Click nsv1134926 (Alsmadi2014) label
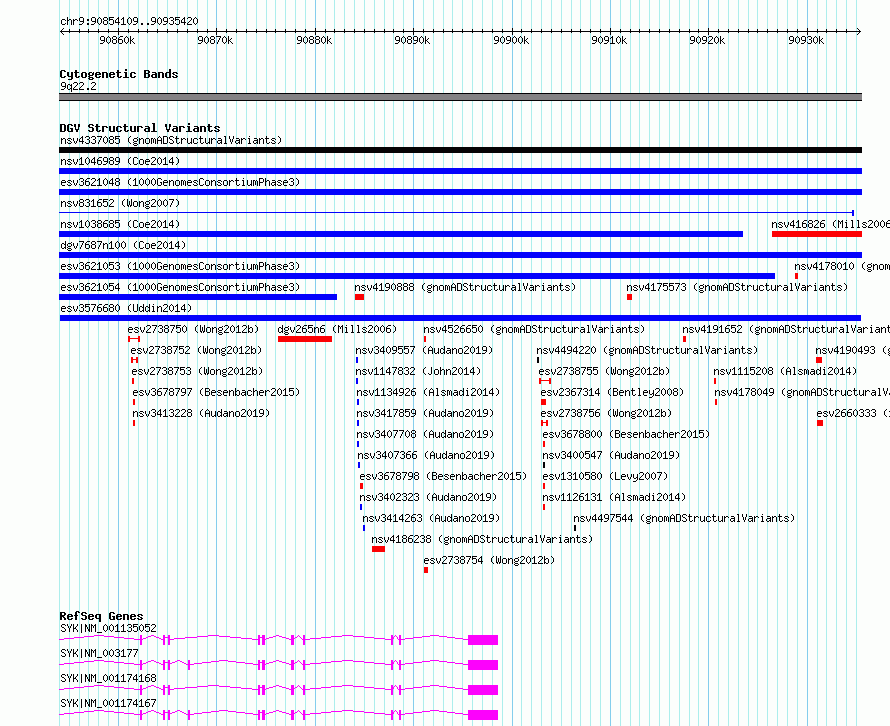 point(428,392)
